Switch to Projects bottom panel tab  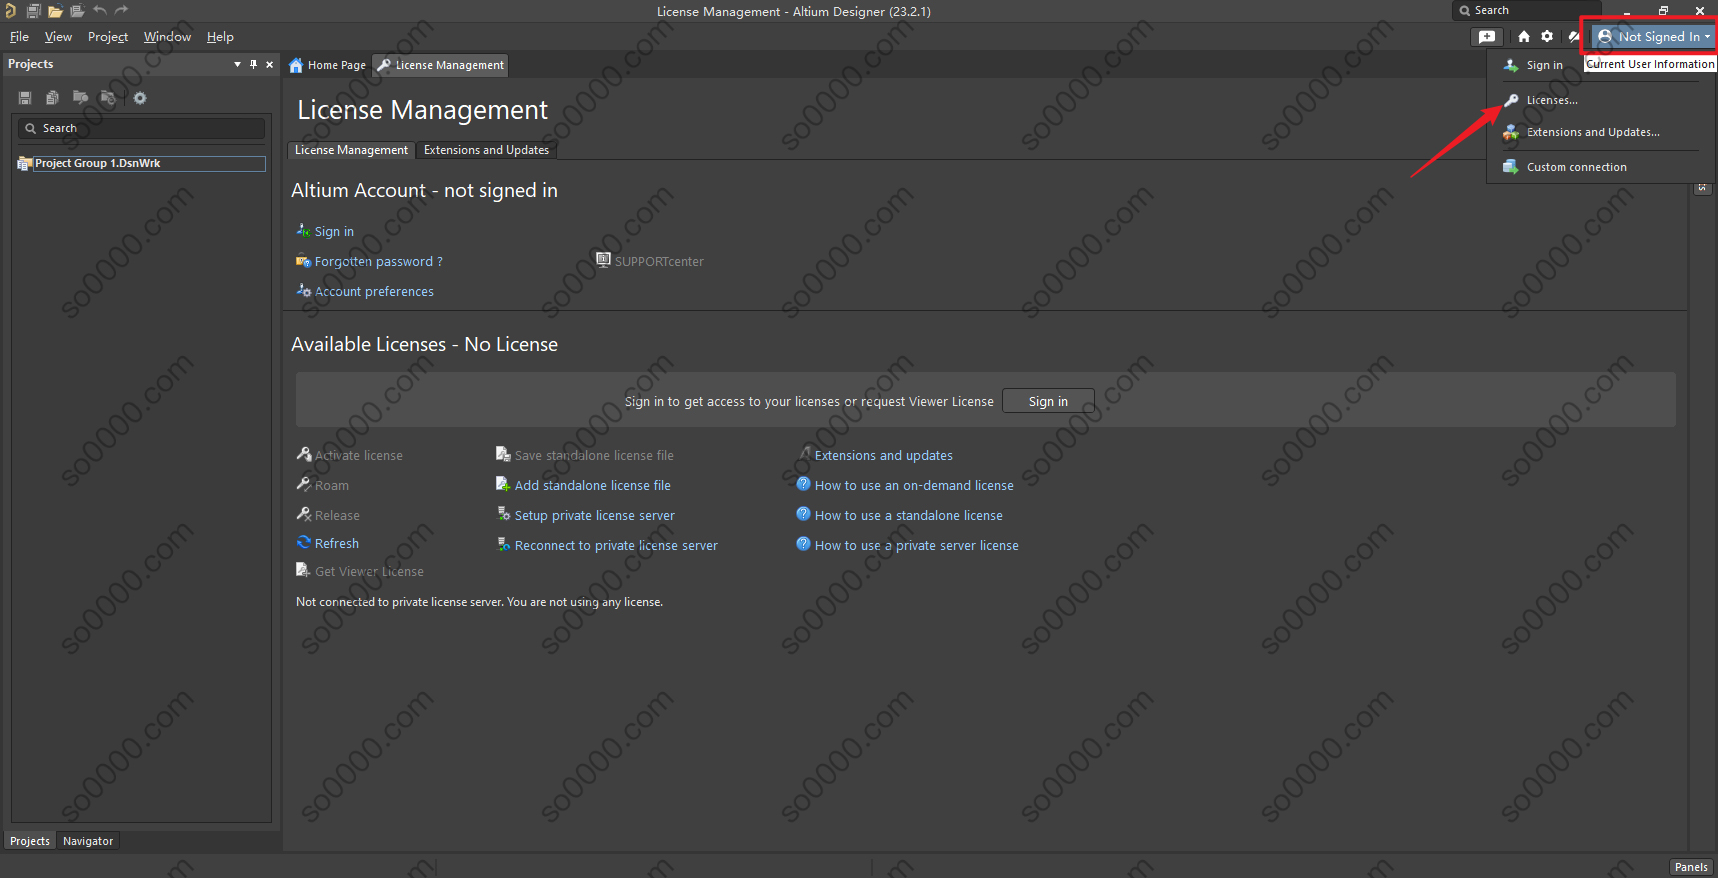[x=30, y=841]
